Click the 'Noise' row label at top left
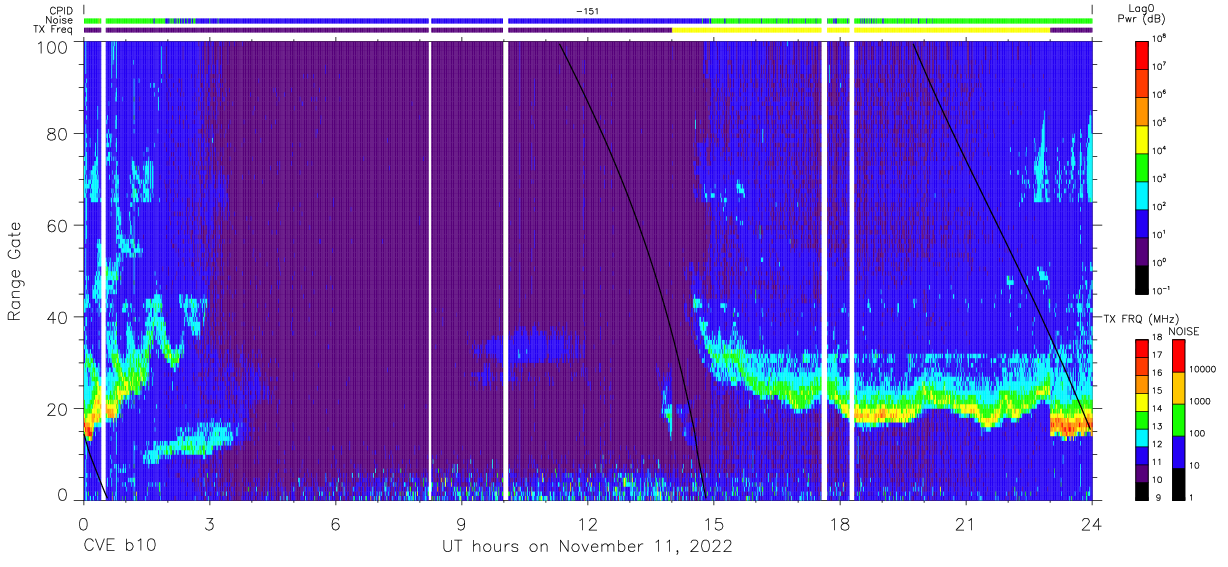This screenshot has width=1228, height=567. pyautogui.click(x=59, y=20)
